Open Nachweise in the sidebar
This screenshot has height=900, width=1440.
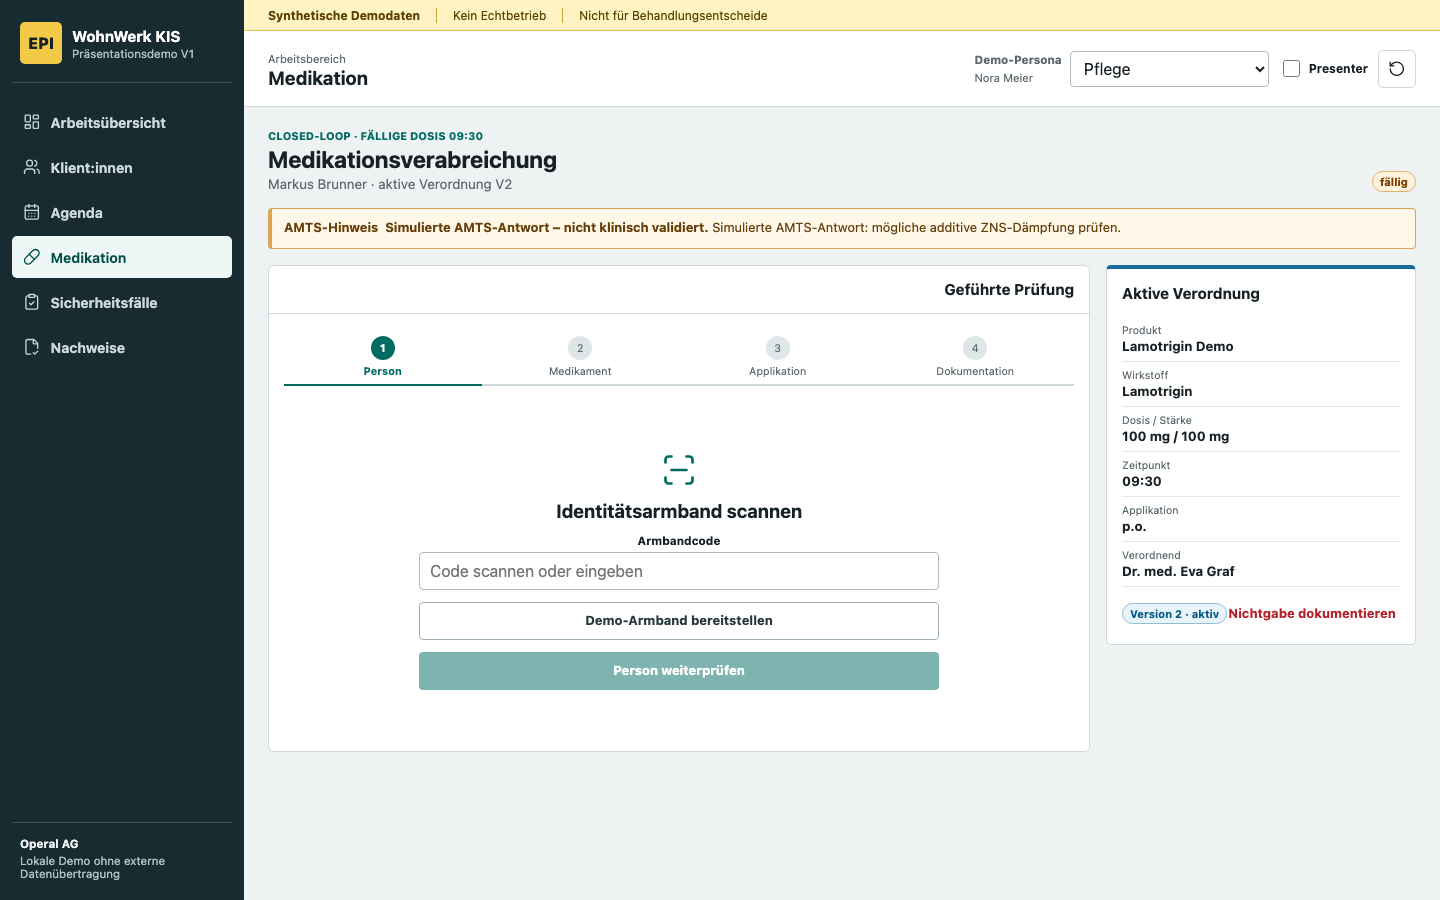[122, 347]
